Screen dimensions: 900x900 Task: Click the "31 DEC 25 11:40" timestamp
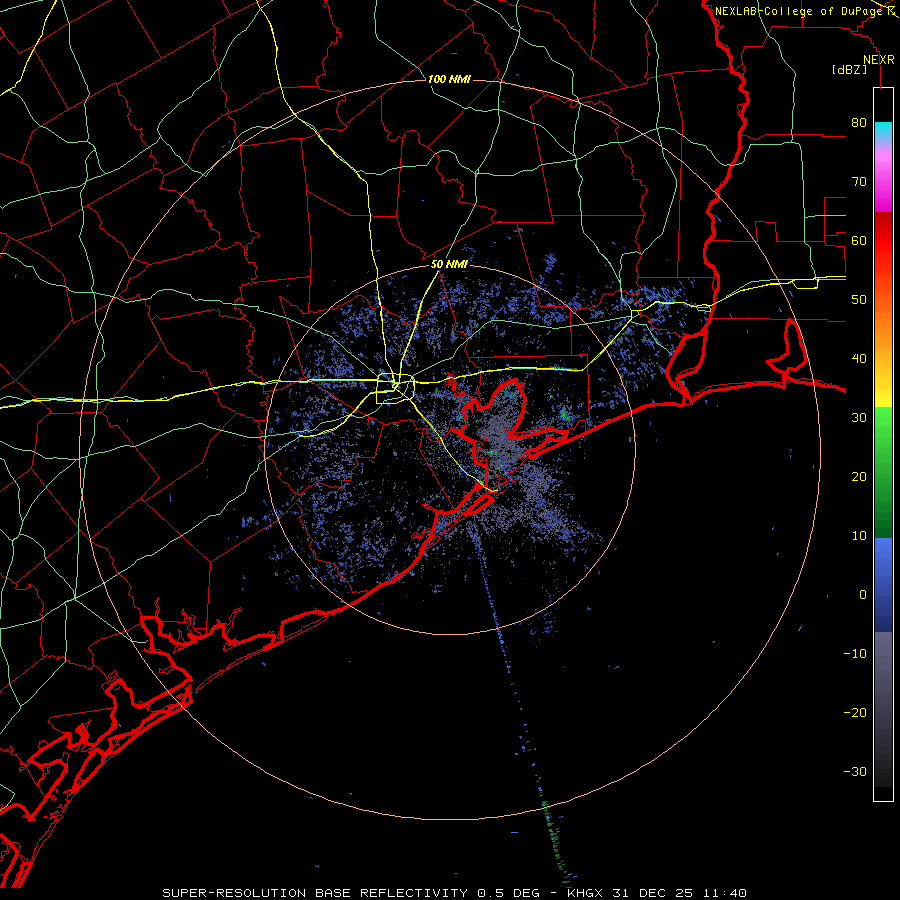(682, 893)
